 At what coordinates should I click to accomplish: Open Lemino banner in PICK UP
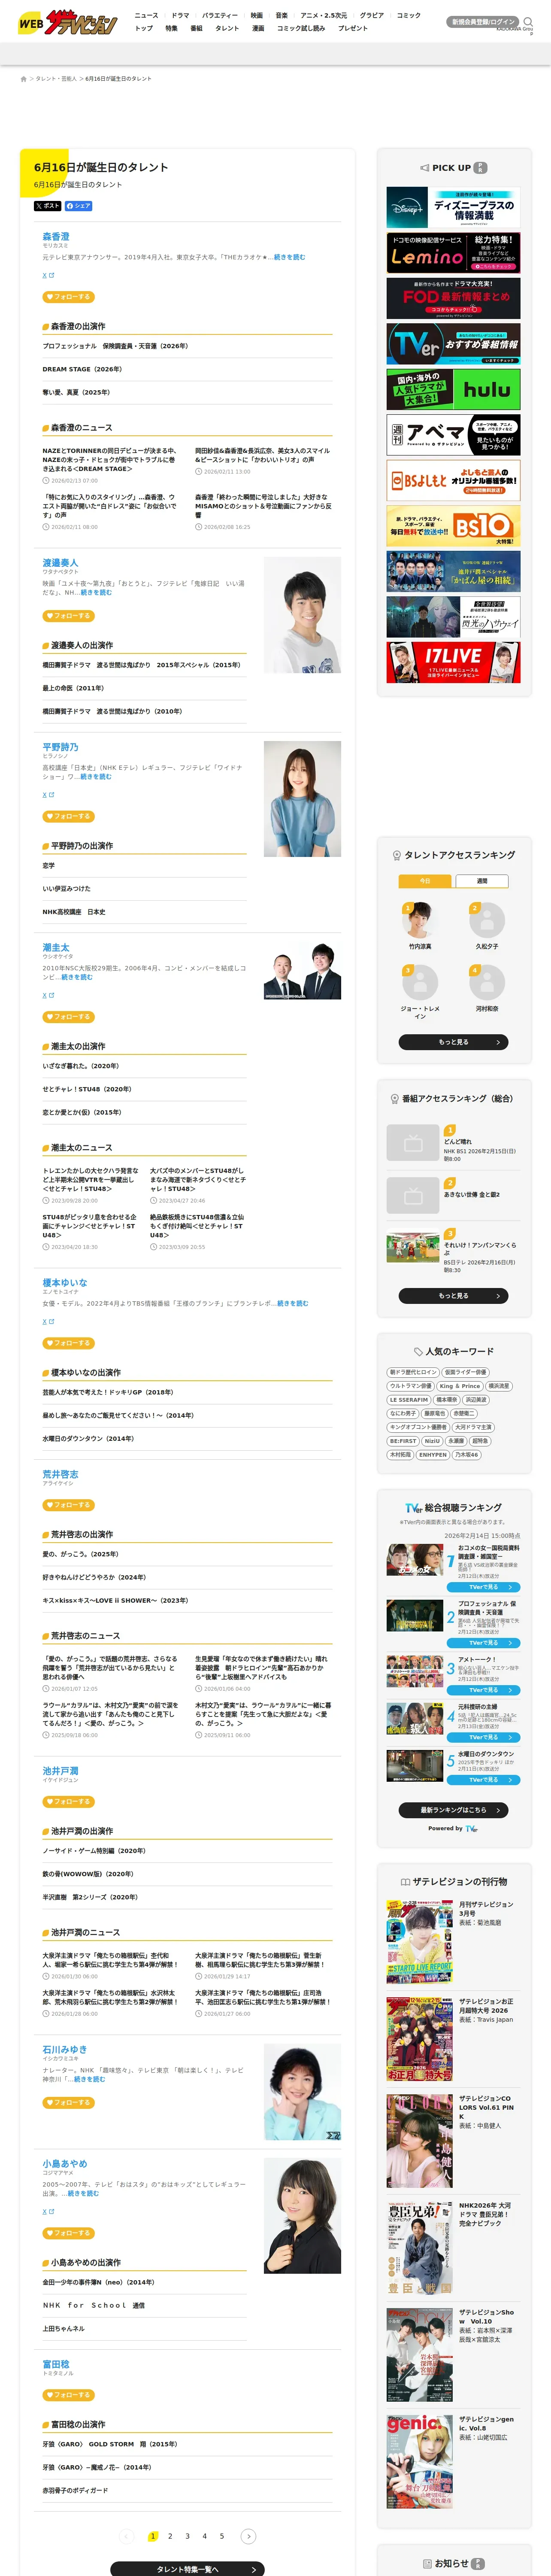click(x=454, y=253)
